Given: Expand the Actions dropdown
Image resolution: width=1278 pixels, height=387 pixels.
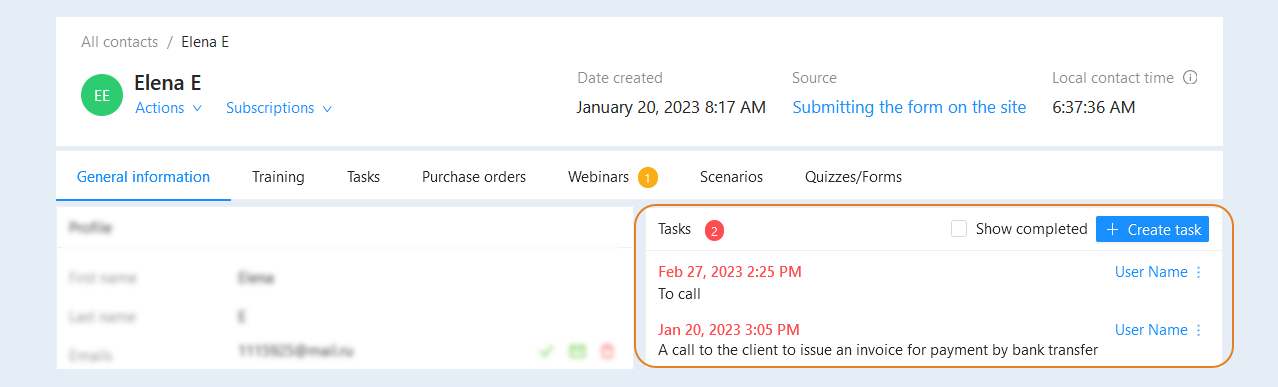Looking at the screenshot, I should click(x=169, y=108).
